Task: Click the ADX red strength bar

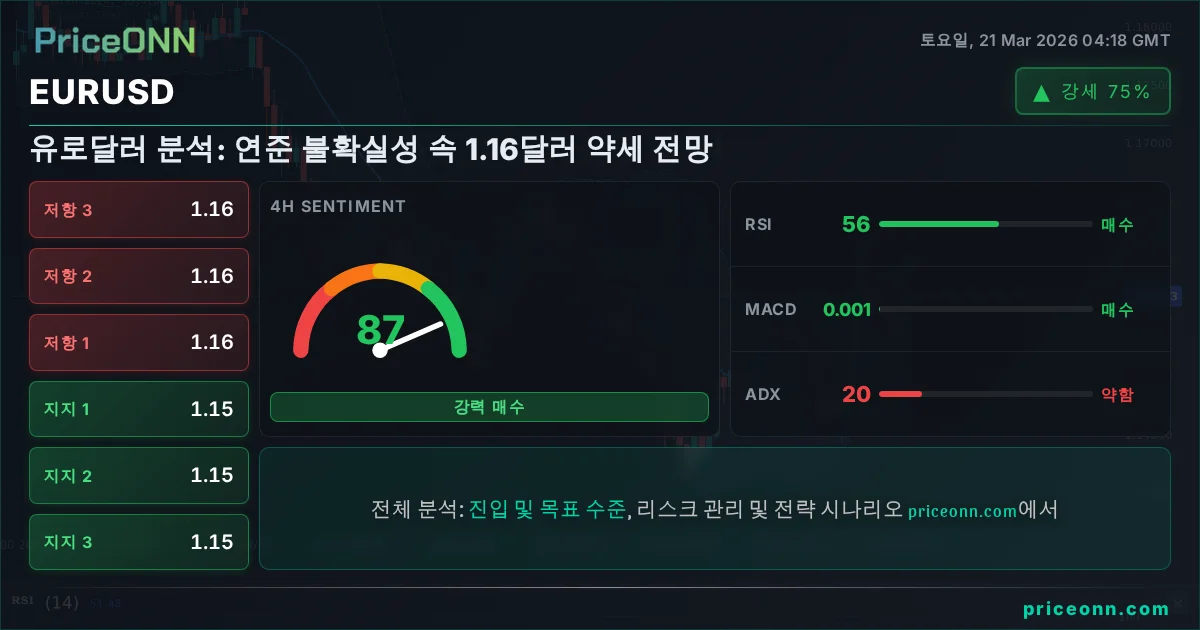Action: (x=900, y=394)
